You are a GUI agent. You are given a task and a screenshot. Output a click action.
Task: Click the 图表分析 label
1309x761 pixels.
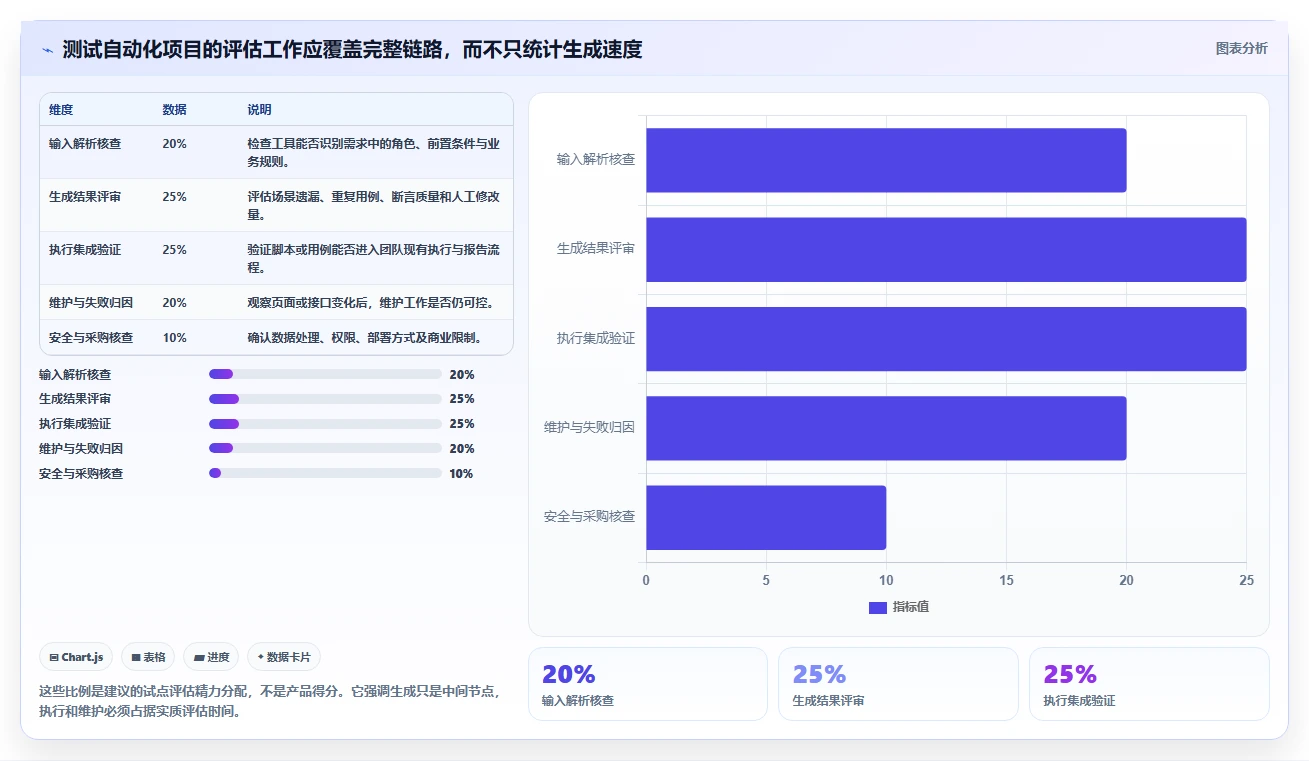1241,48
